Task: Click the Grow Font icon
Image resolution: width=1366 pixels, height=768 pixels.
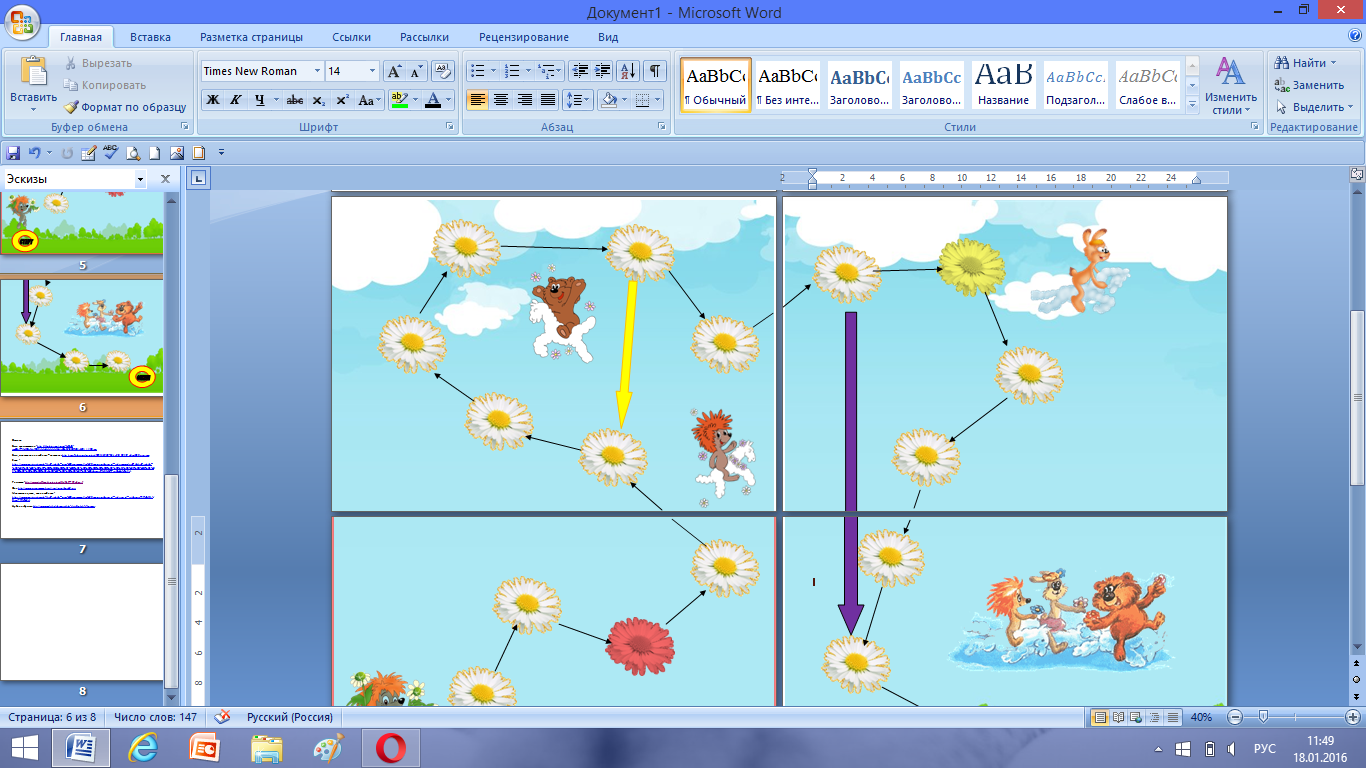Action: click(394, 71)
